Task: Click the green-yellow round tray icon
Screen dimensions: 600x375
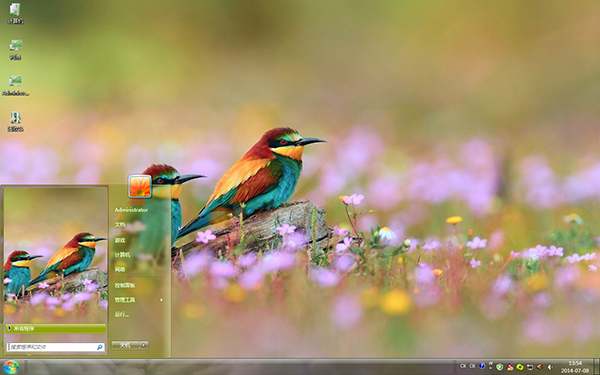Action: coord(520,367)
